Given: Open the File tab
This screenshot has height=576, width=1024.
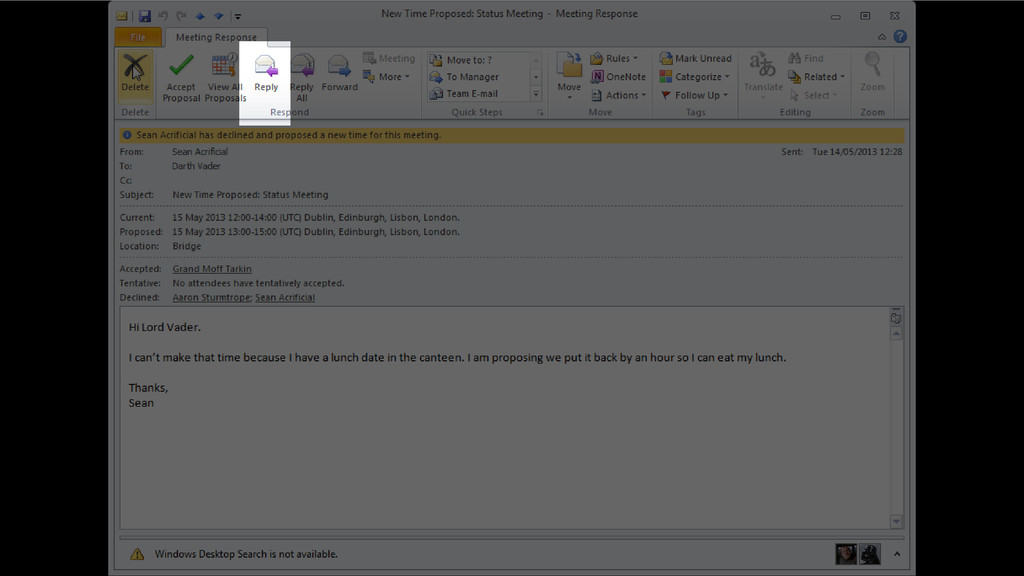Looking at the screenshot, I should tap(138, 37).
